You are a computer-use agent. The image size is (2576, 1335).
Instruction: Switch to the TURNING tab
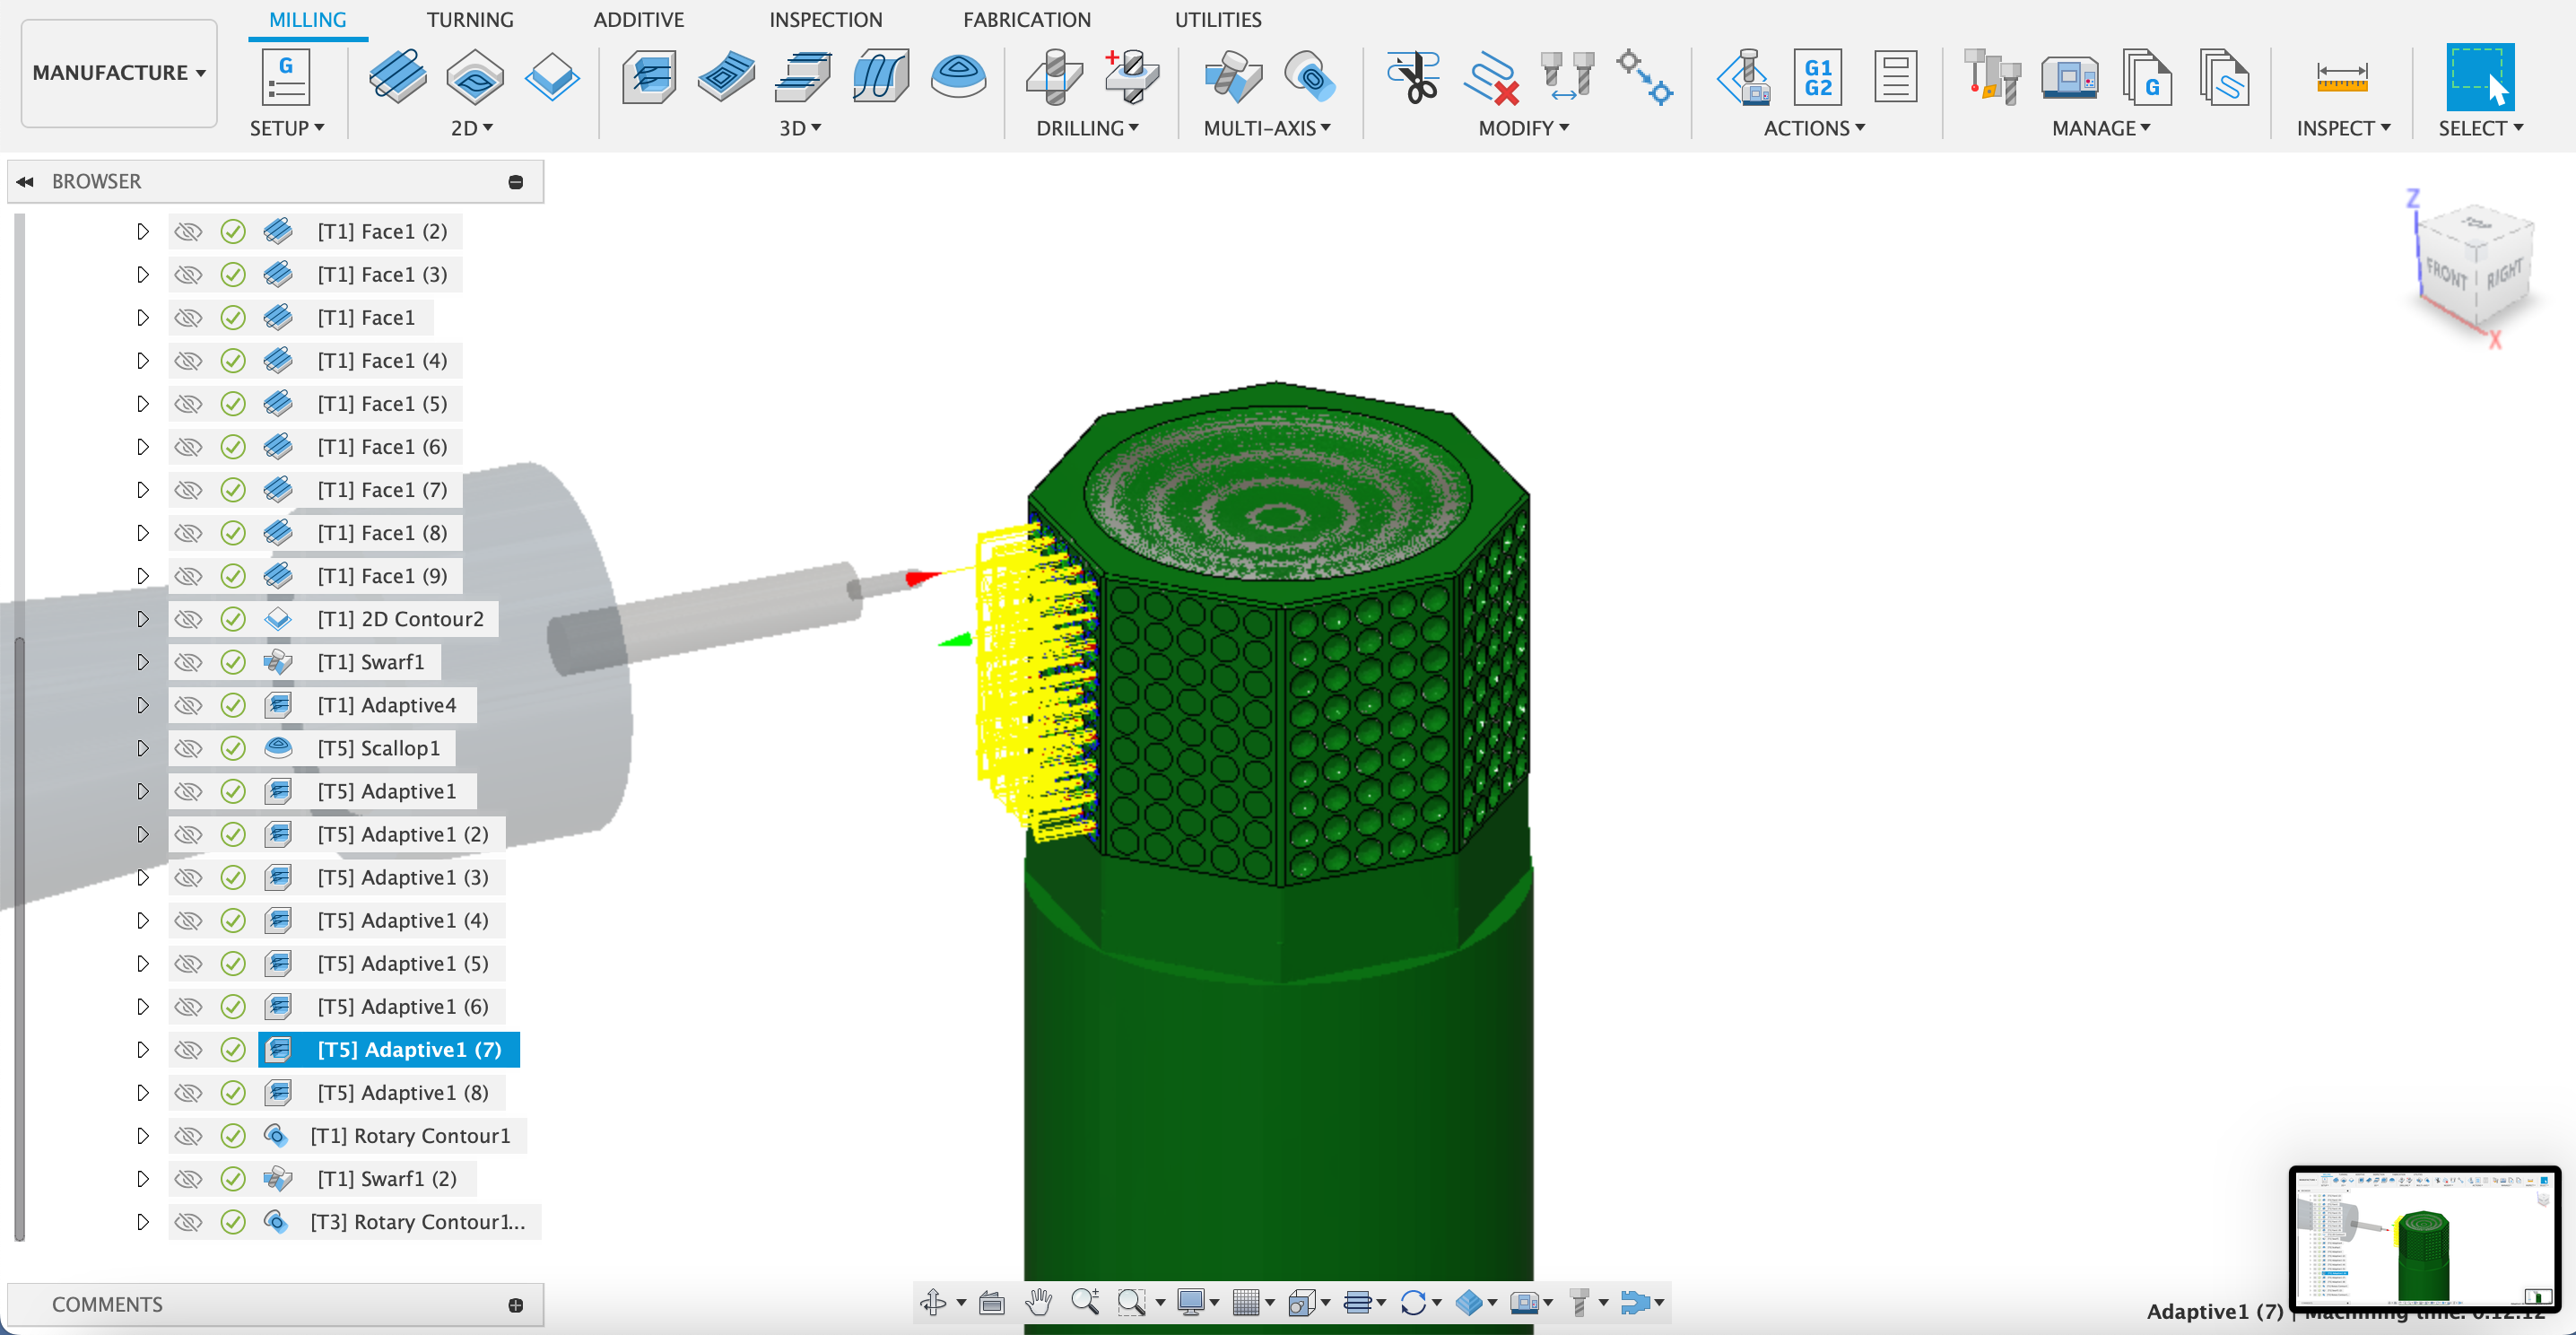(x=470, y=20)
